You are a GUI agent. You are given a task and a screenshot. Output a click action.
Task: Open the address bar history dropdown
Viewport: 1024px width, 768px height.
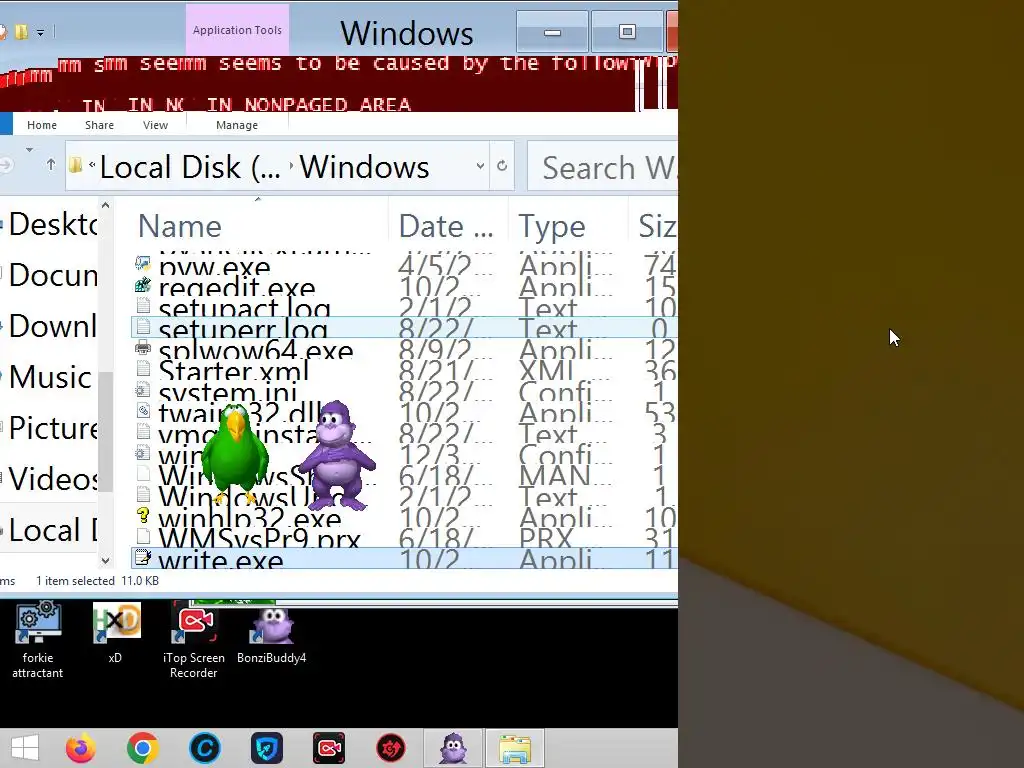pyautogui.click(x=480, y=166)
